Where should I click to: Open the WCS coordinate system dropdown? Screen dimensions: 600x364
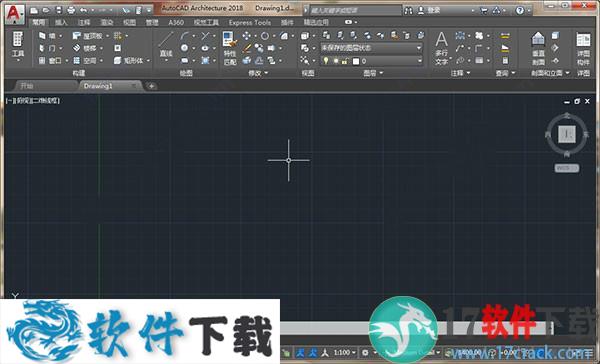pos(567,168)
